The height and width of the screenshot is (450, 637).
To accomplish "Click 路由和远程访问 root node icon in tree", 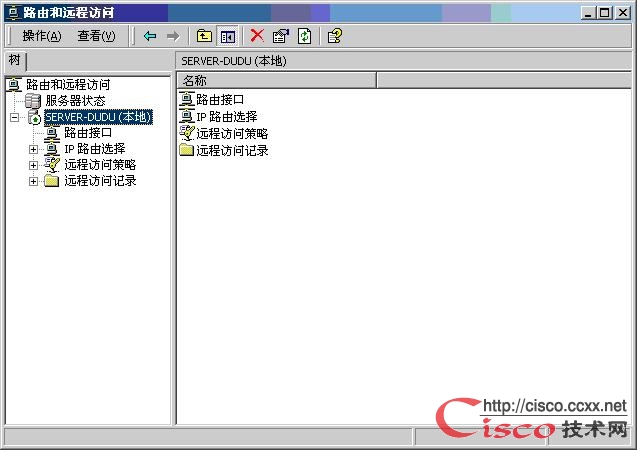I will (x=14, y=84).
